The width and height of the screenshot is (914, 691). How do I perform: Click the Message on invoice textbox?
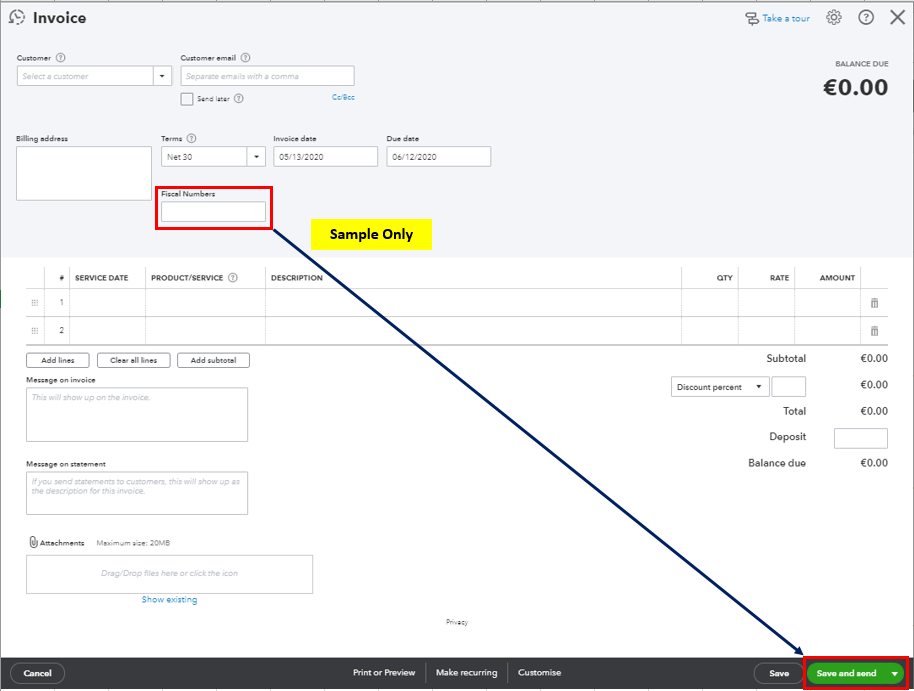(x=137, y=415)
